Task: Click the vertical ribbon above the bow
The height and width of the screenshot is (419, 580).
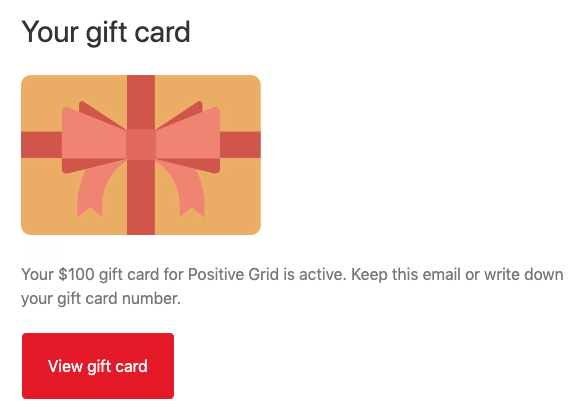Action: click(141, 102)
